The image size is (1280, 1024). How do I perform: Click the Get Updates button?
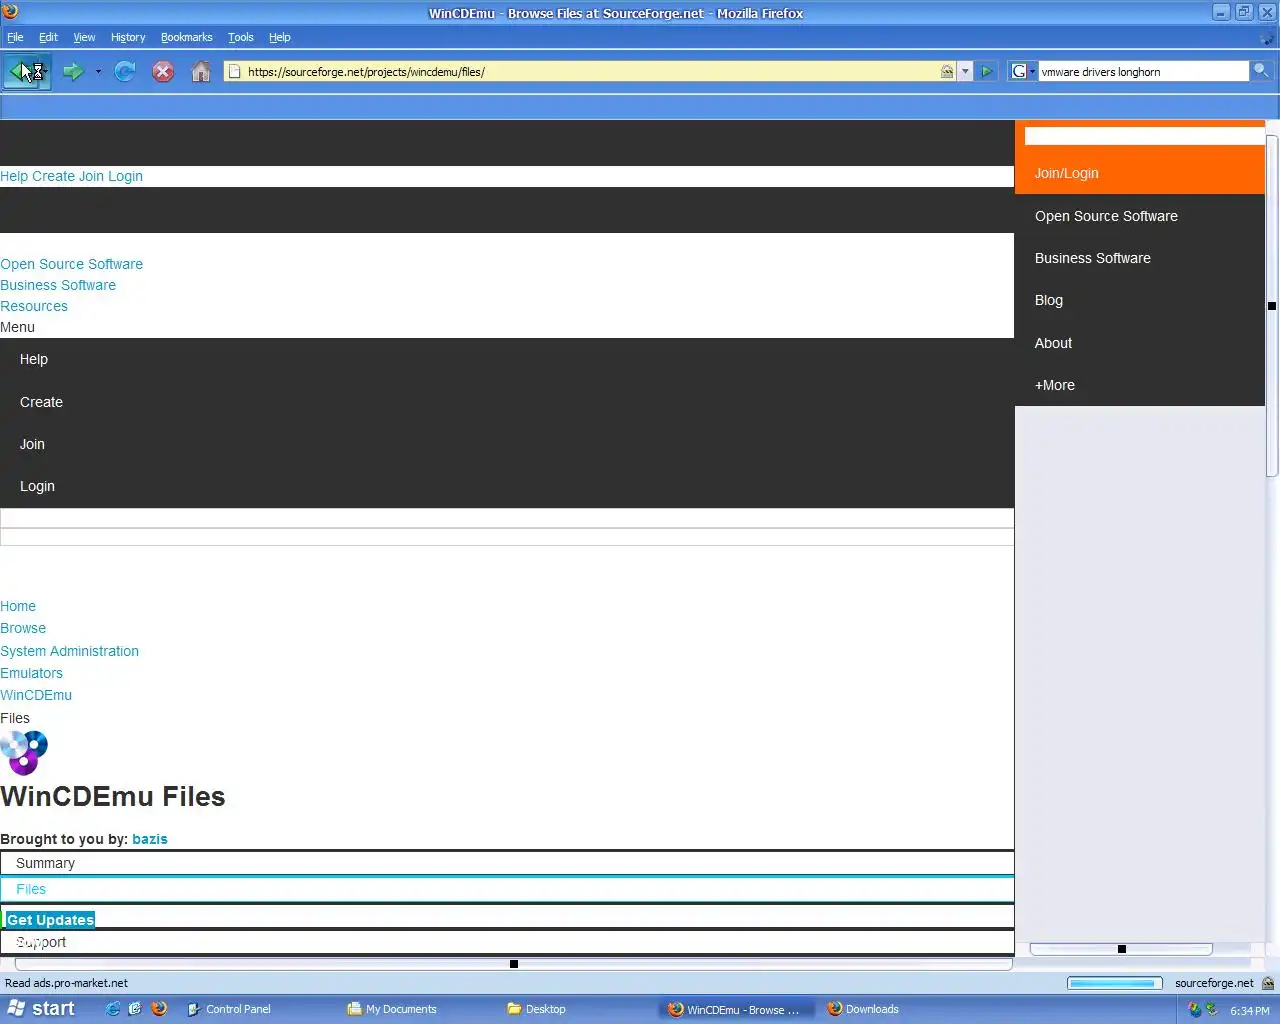50,920
